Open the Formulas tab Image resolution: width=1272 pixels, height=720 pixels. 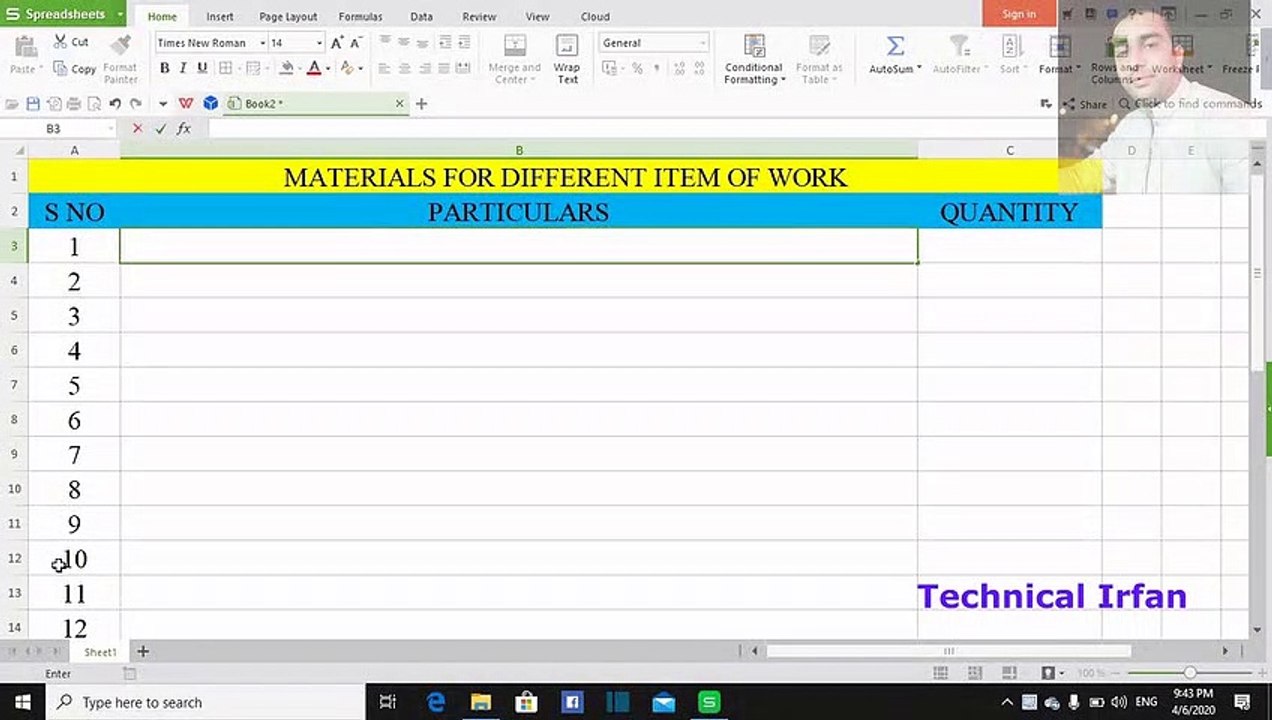click(360, 16)
